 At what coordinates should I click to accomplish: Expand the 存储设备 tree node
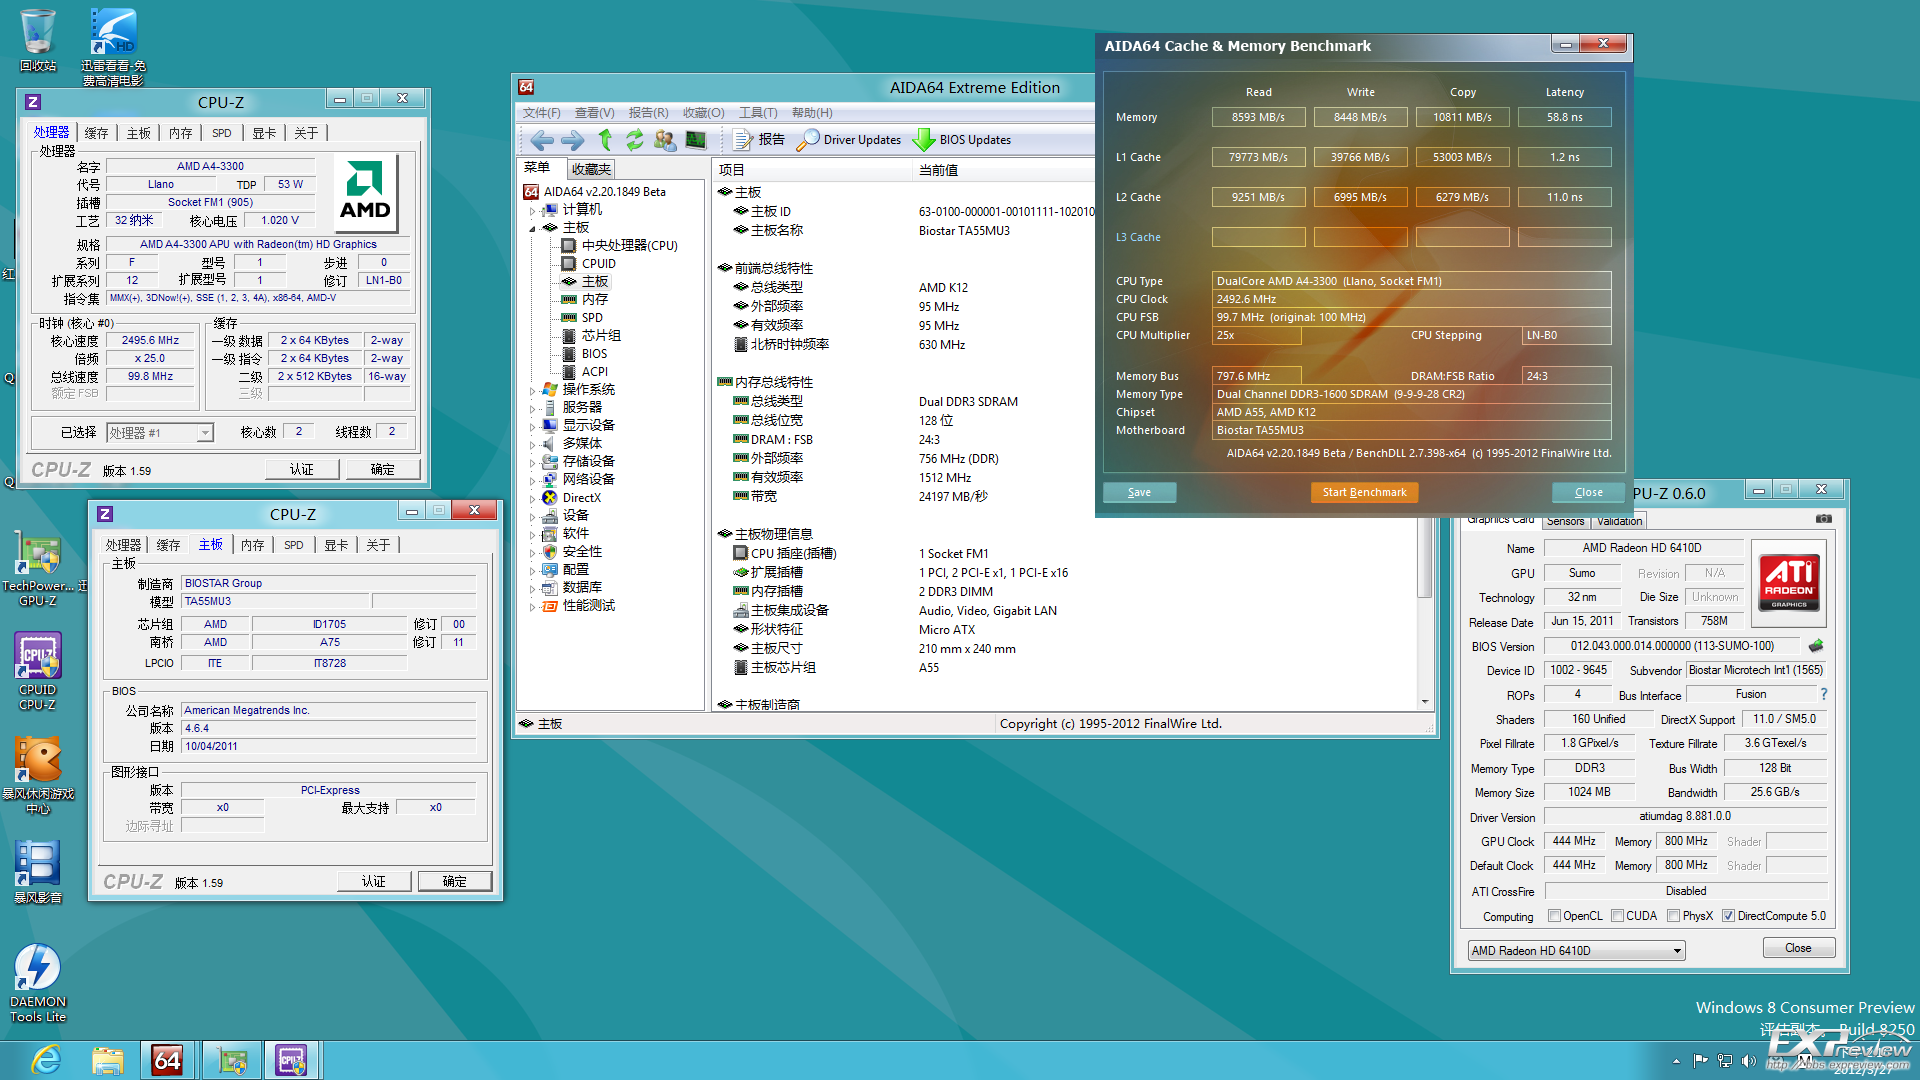click(x=532, y=462)
